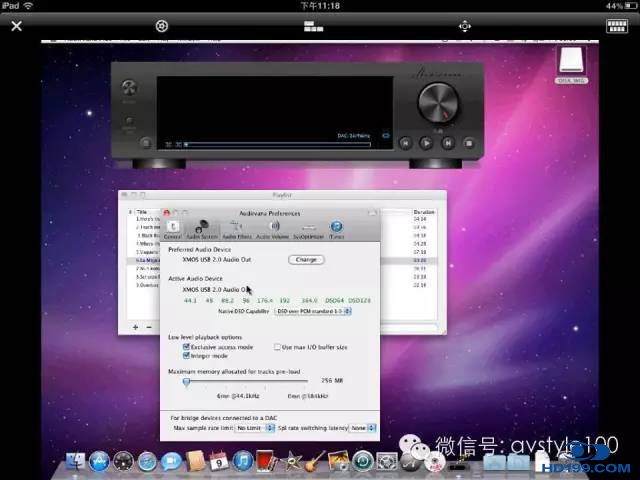640x480 pixels.
Task: Open Safari from the Dock
Action: [x=147, y=462]
